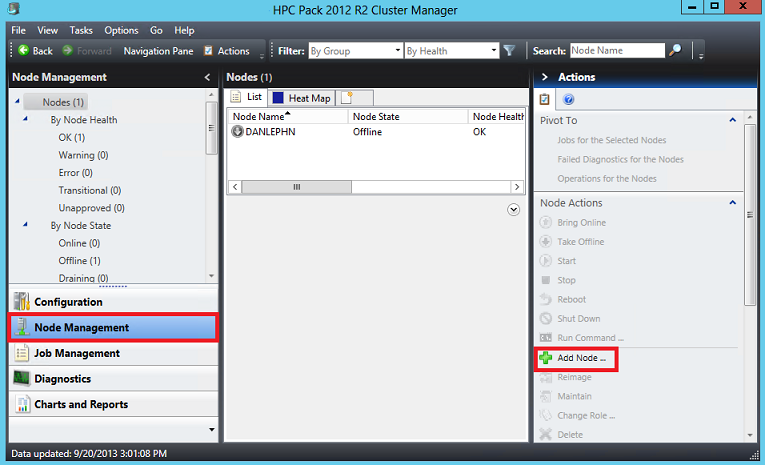Select the Transitional (0) tree item
765x465 pixels.
(90, 190)
